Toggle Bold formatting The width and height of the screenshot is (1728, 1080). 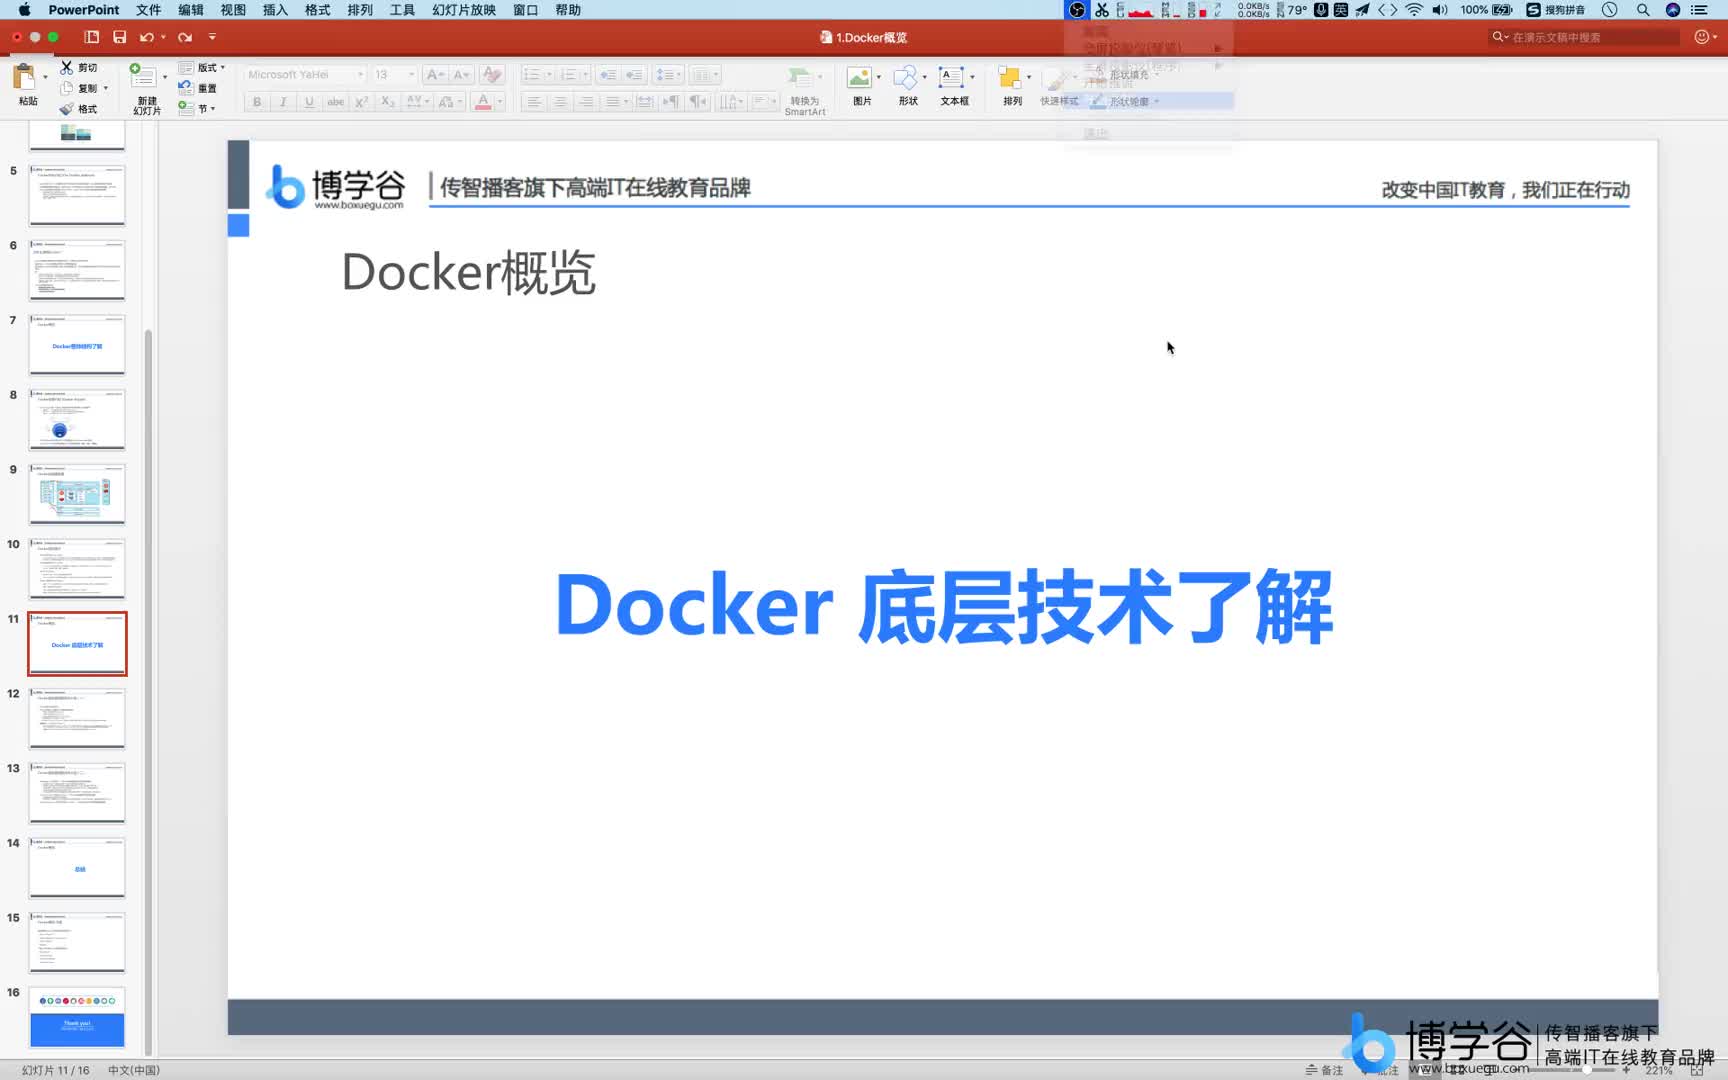[257, 102]
